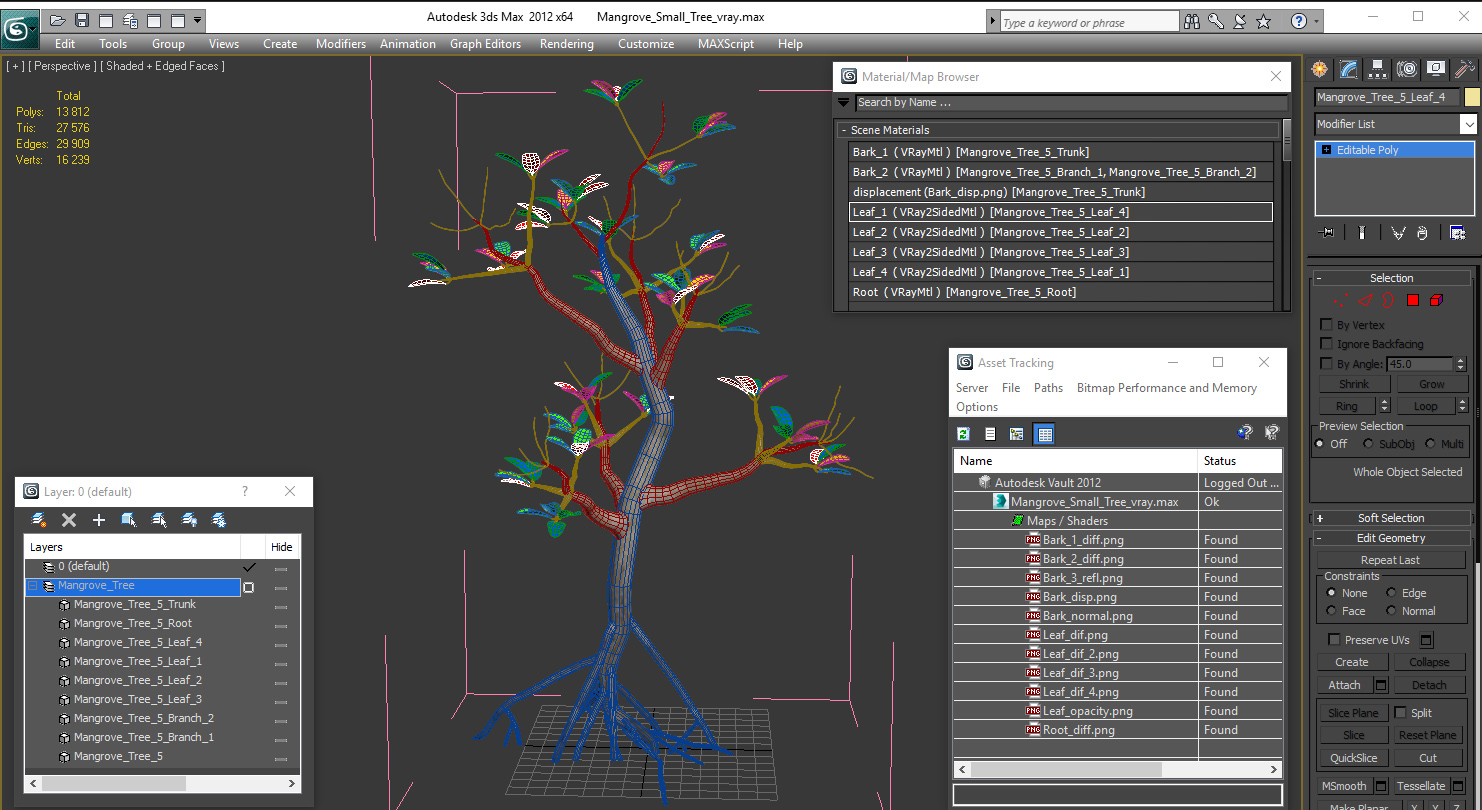
Task: Toggle Ignore Backfacing checkbox
Action: click(1327, 344)
